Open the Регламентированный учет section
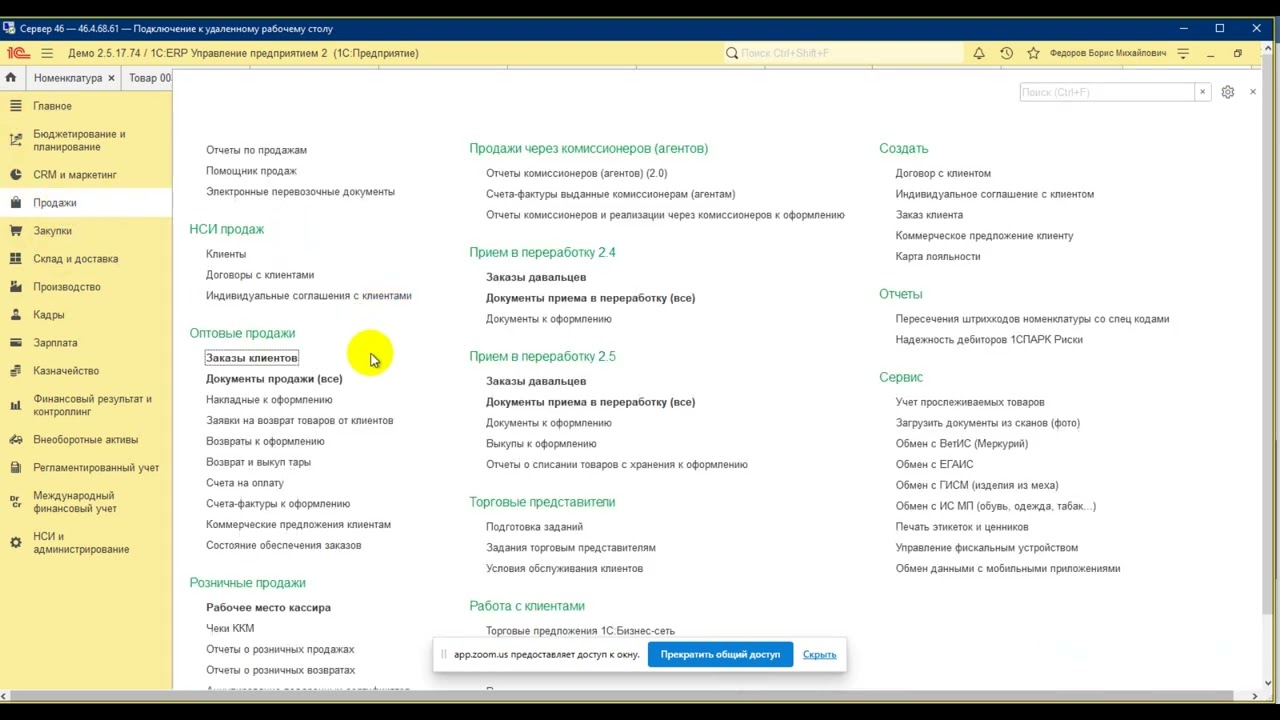Viewport: 1280px width, 720px height. (x=96, y=468)
